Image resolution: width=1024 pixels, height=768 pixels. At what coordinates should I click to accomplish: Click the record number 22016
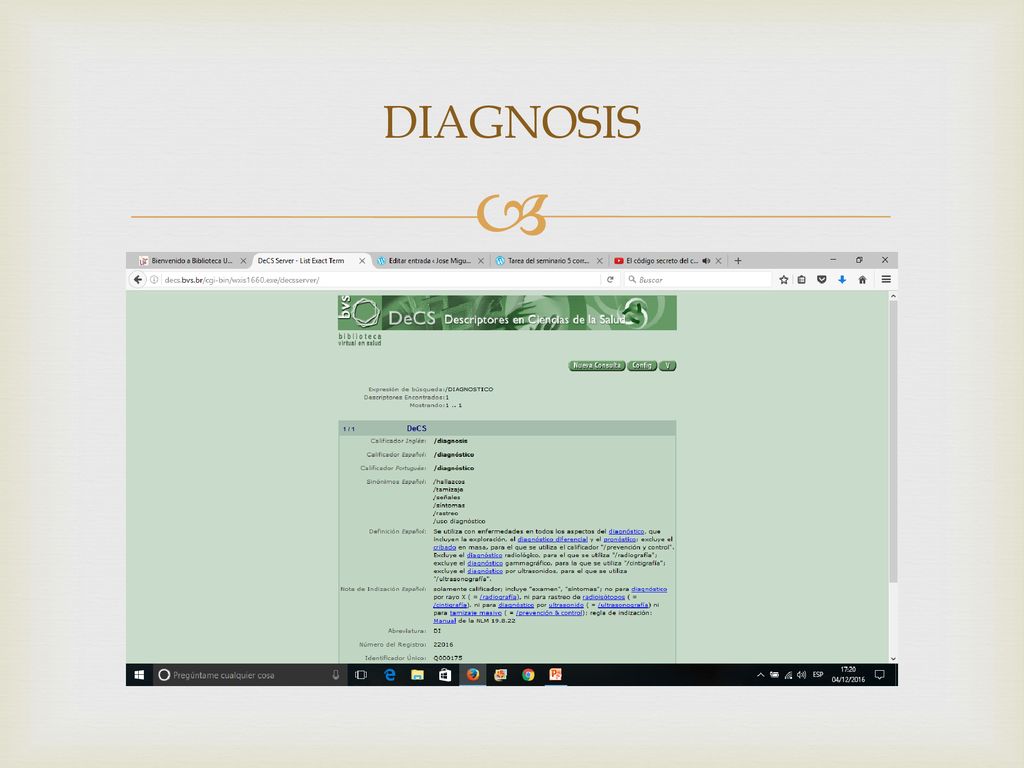point(443,645)
